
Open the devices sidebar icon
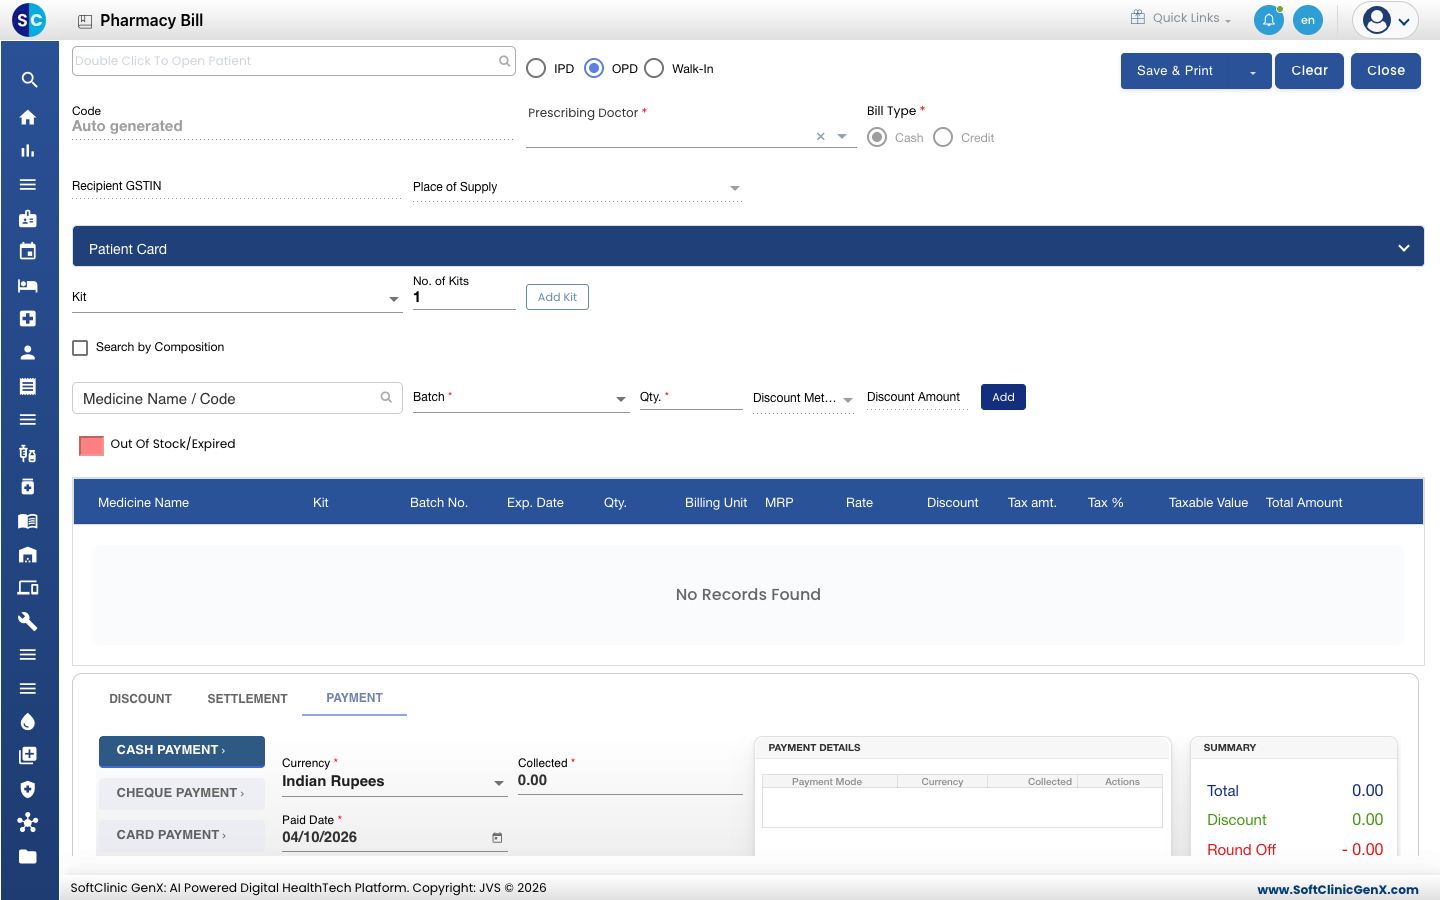tap(28, 588)
